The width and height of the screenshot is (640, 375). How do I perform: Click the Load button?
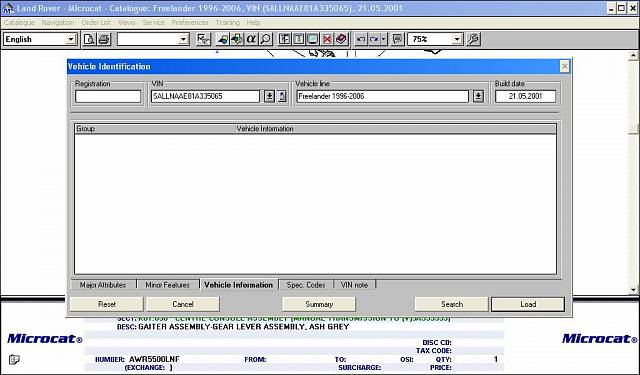tap(528, 304)
